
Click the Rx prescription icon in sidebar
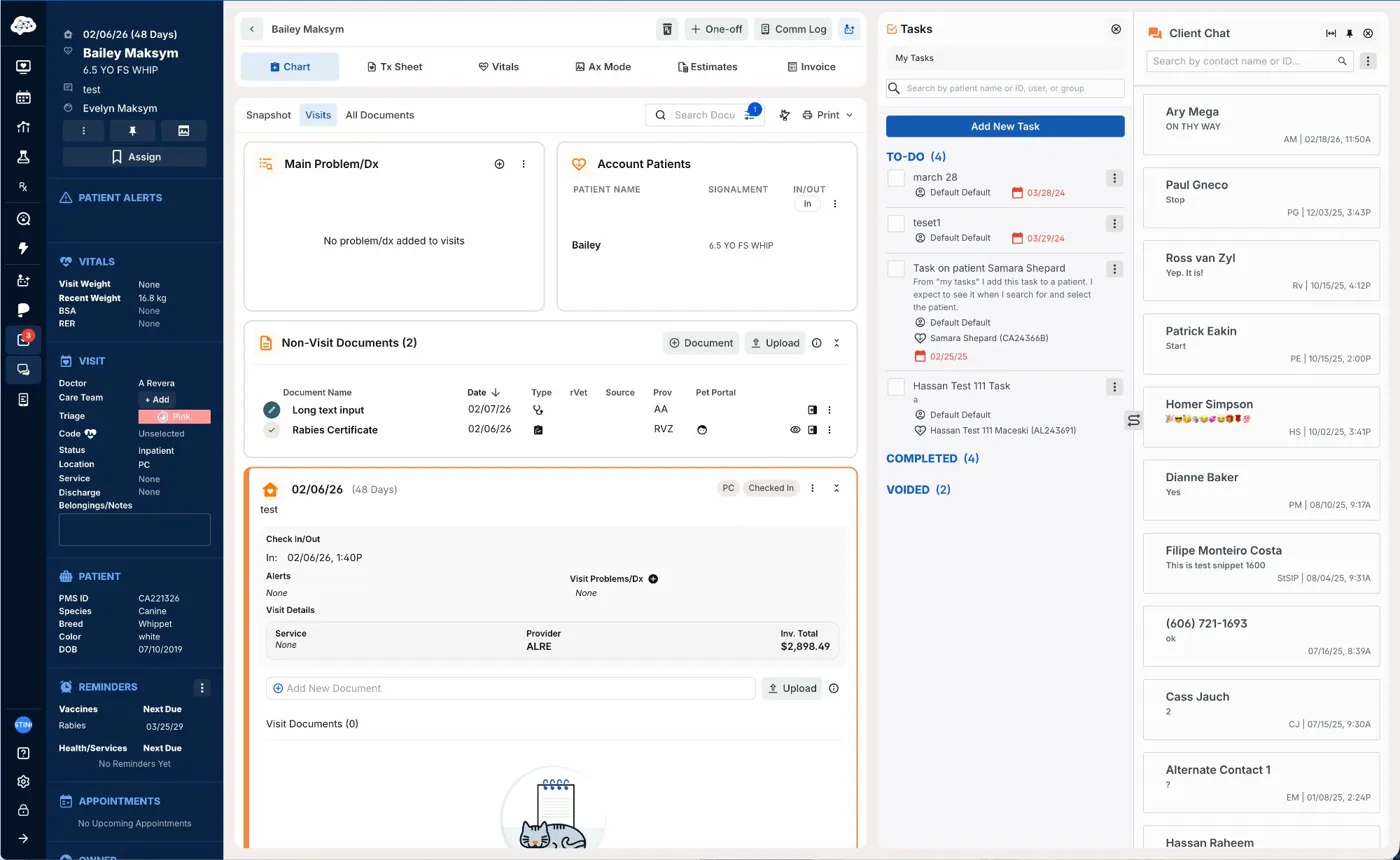pyautogui.click(x=23, y=187)
